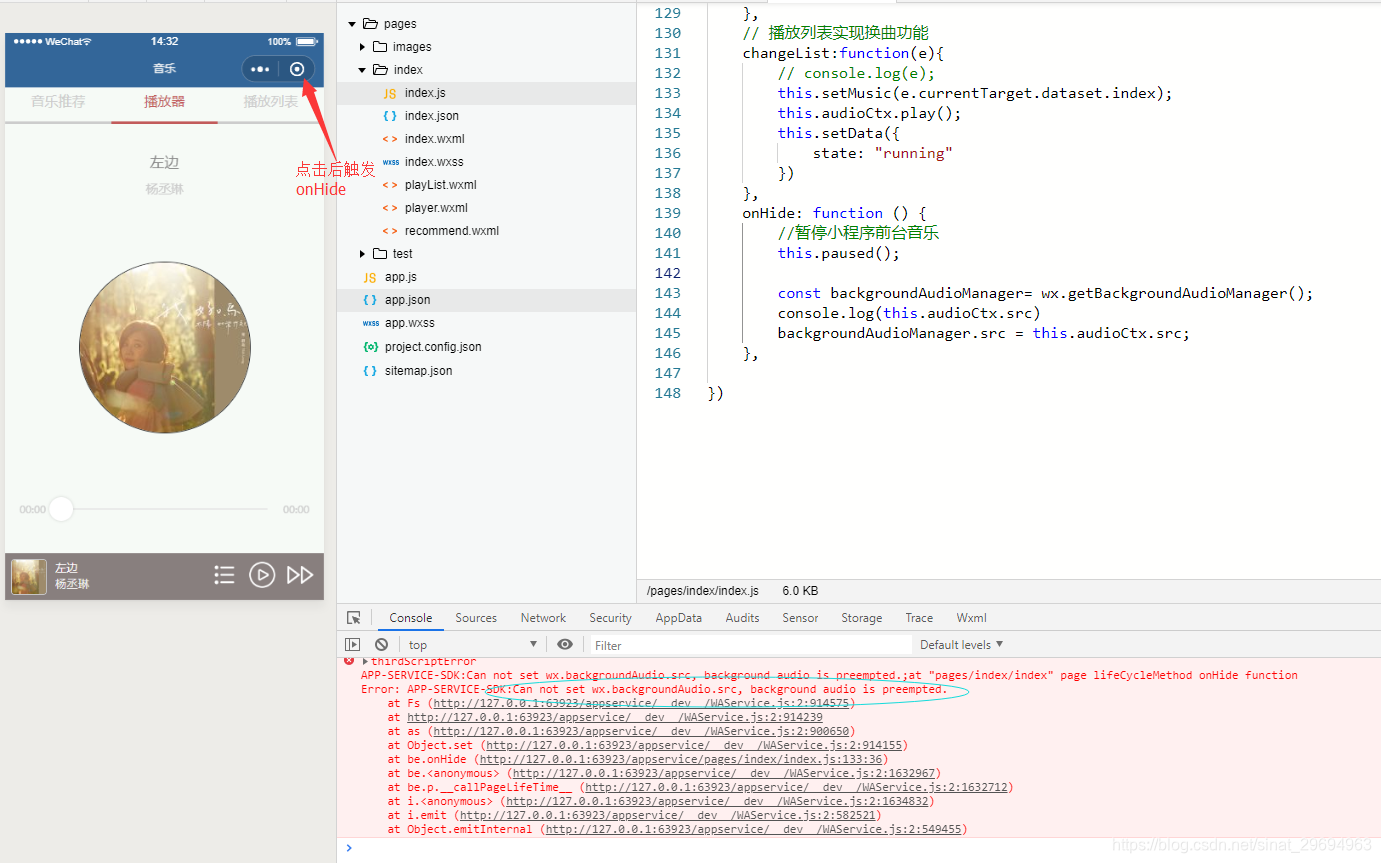Select the images folder icon

(x=380, y=46)
